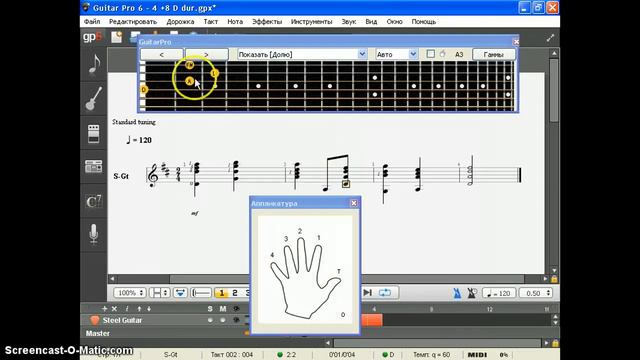Viewport: 640px width, 360px height.
Task: Open track info with the i icon
Action: (x=127, y=309)
